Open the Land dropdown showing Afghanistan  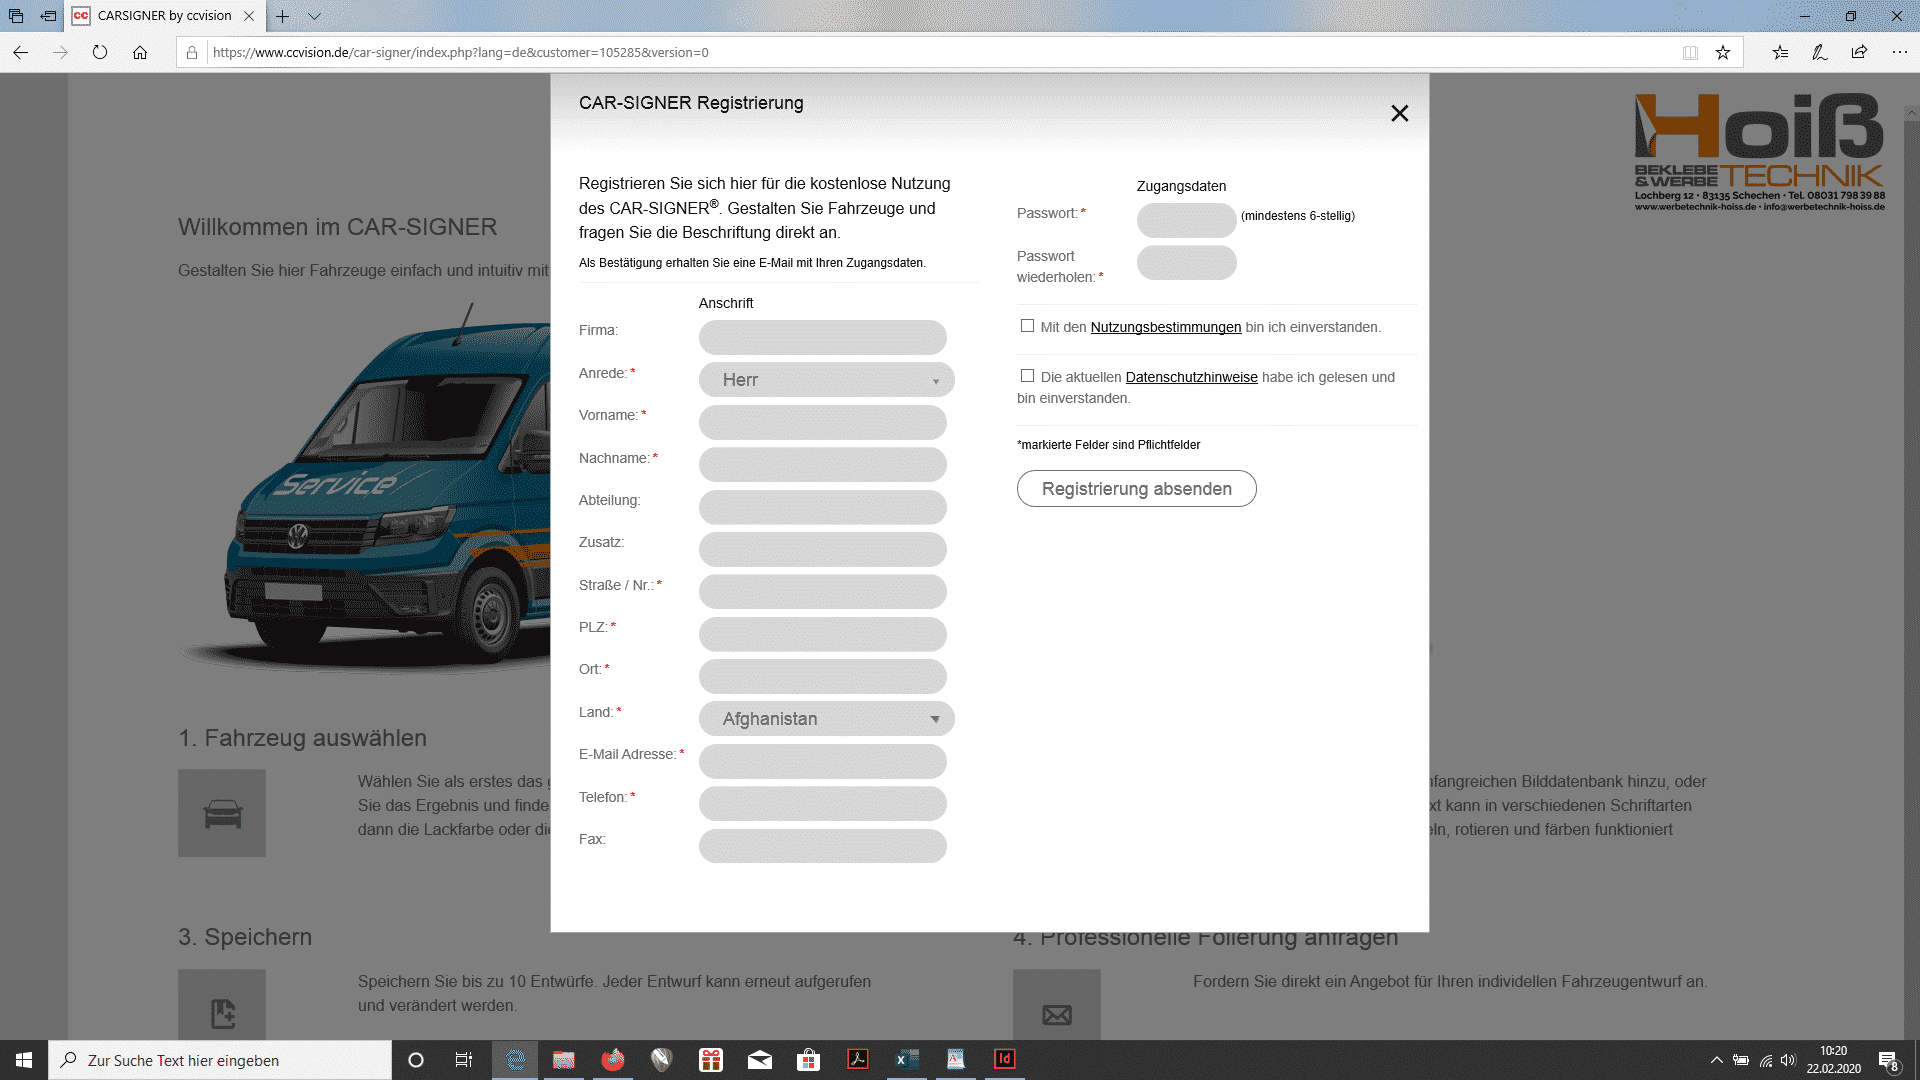(826, 719)
